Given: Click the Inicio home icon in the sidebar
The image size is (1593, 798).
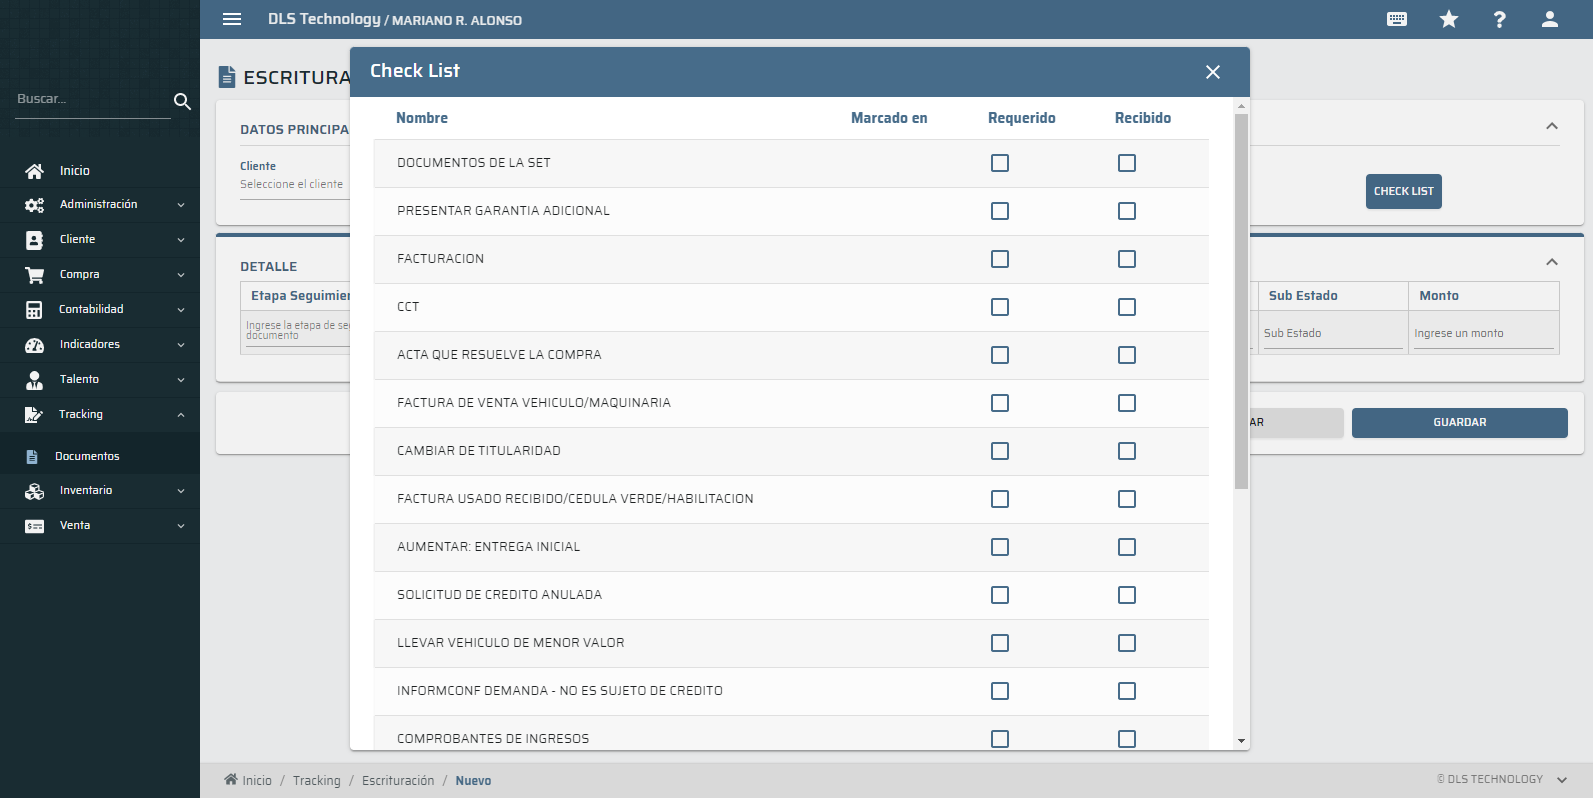Looking at the screenshot, I should tap(34, 171).
